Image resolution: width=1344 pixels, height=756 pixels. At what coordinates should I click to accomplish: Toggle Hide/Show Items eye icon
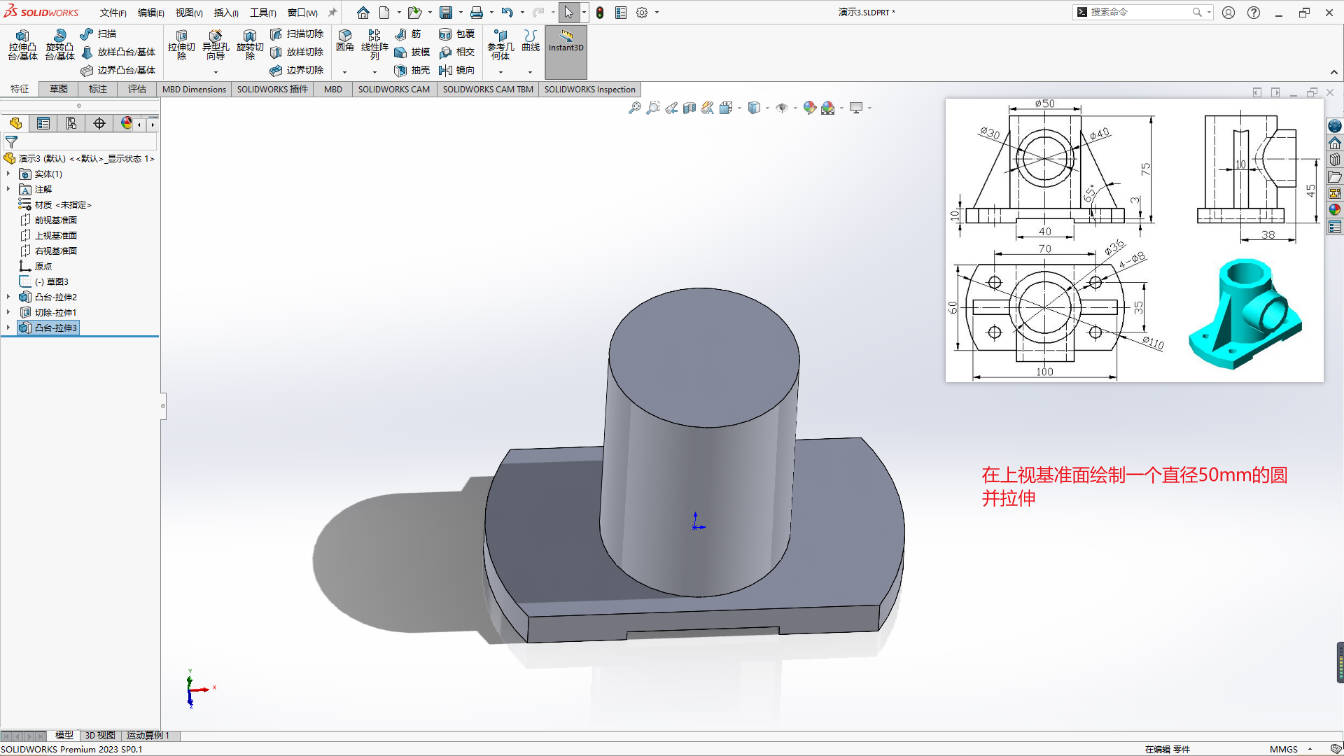point(781,108)
